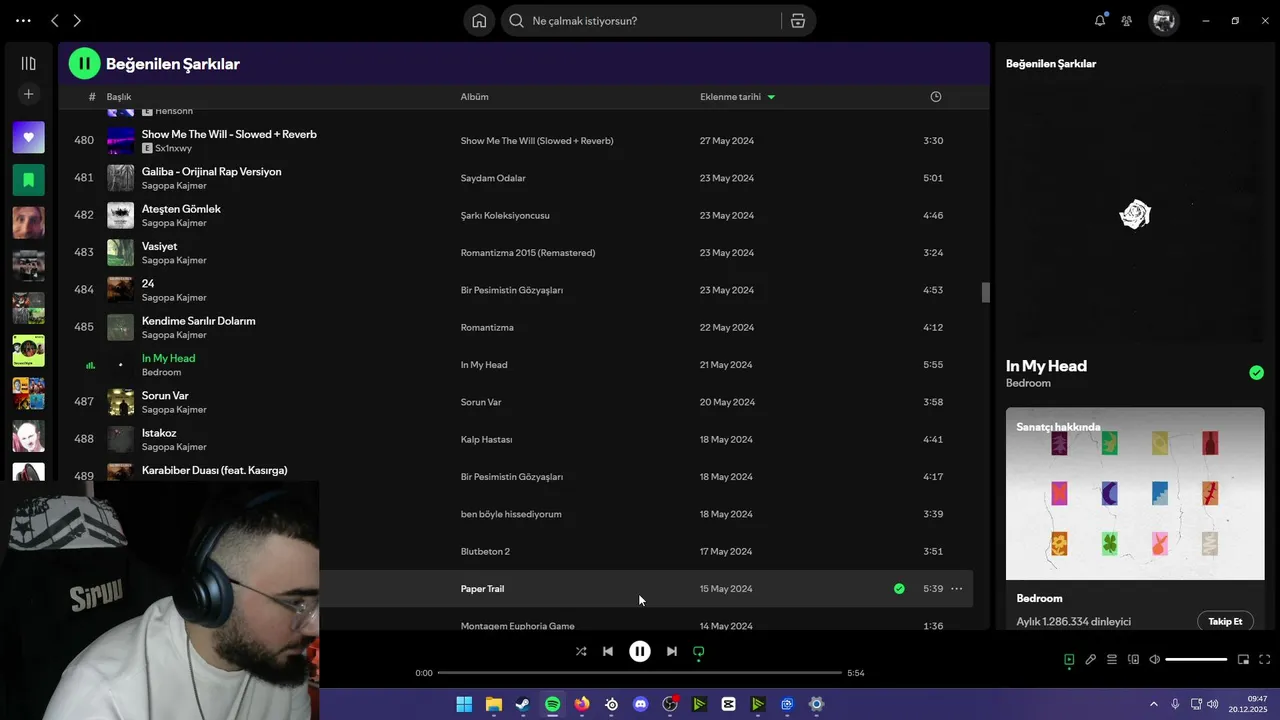Click Sorun Var album cover thumbnail
Screen dimensions: 1280x720
(x=120, y=402)
